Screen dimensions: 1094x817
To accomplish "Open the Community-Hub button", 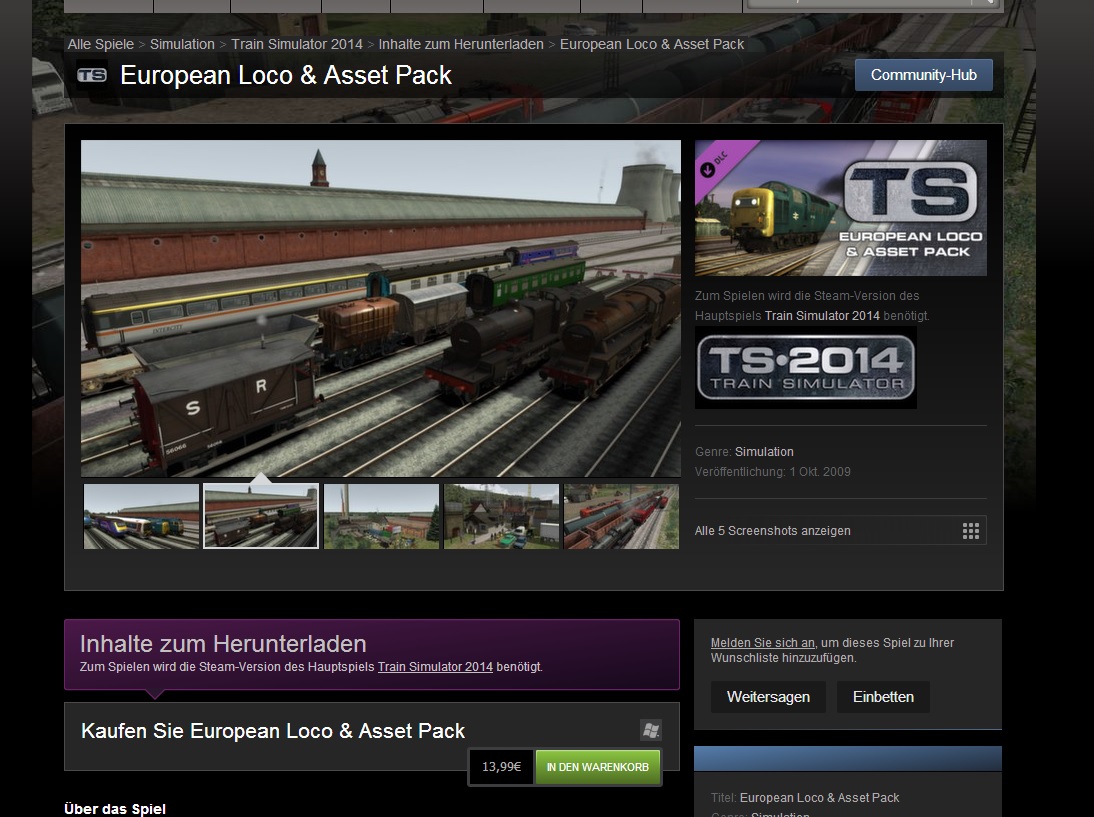I will click(923, 75).
